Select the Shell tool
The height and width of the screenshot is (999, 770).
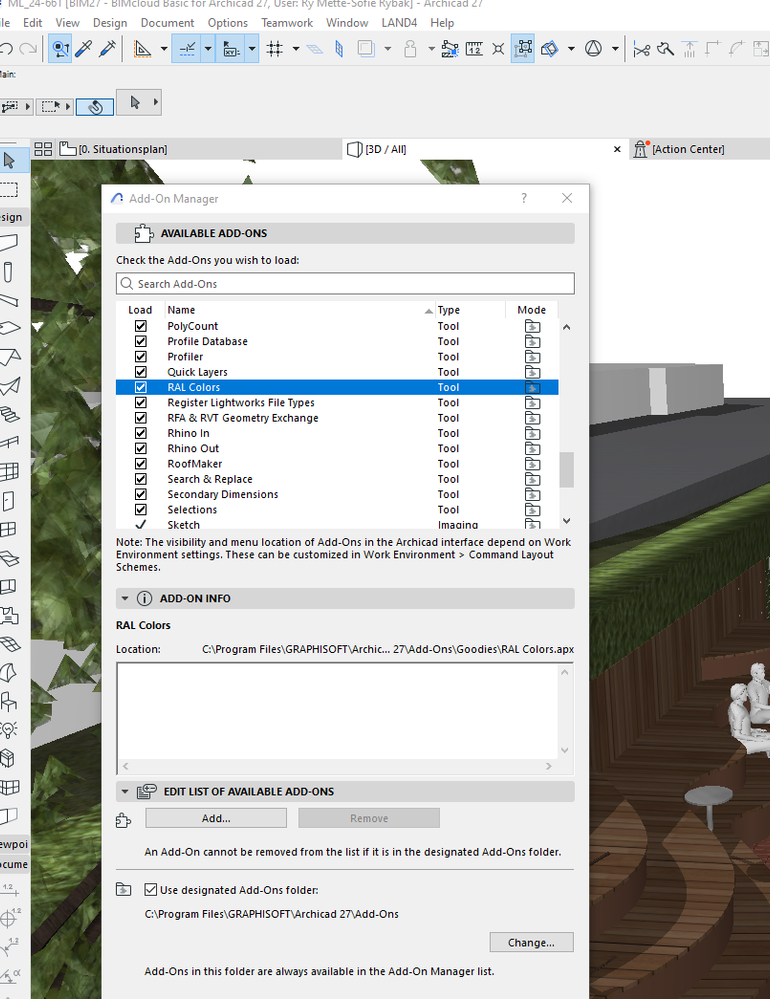pyautogui.click(x=9, y=386)
